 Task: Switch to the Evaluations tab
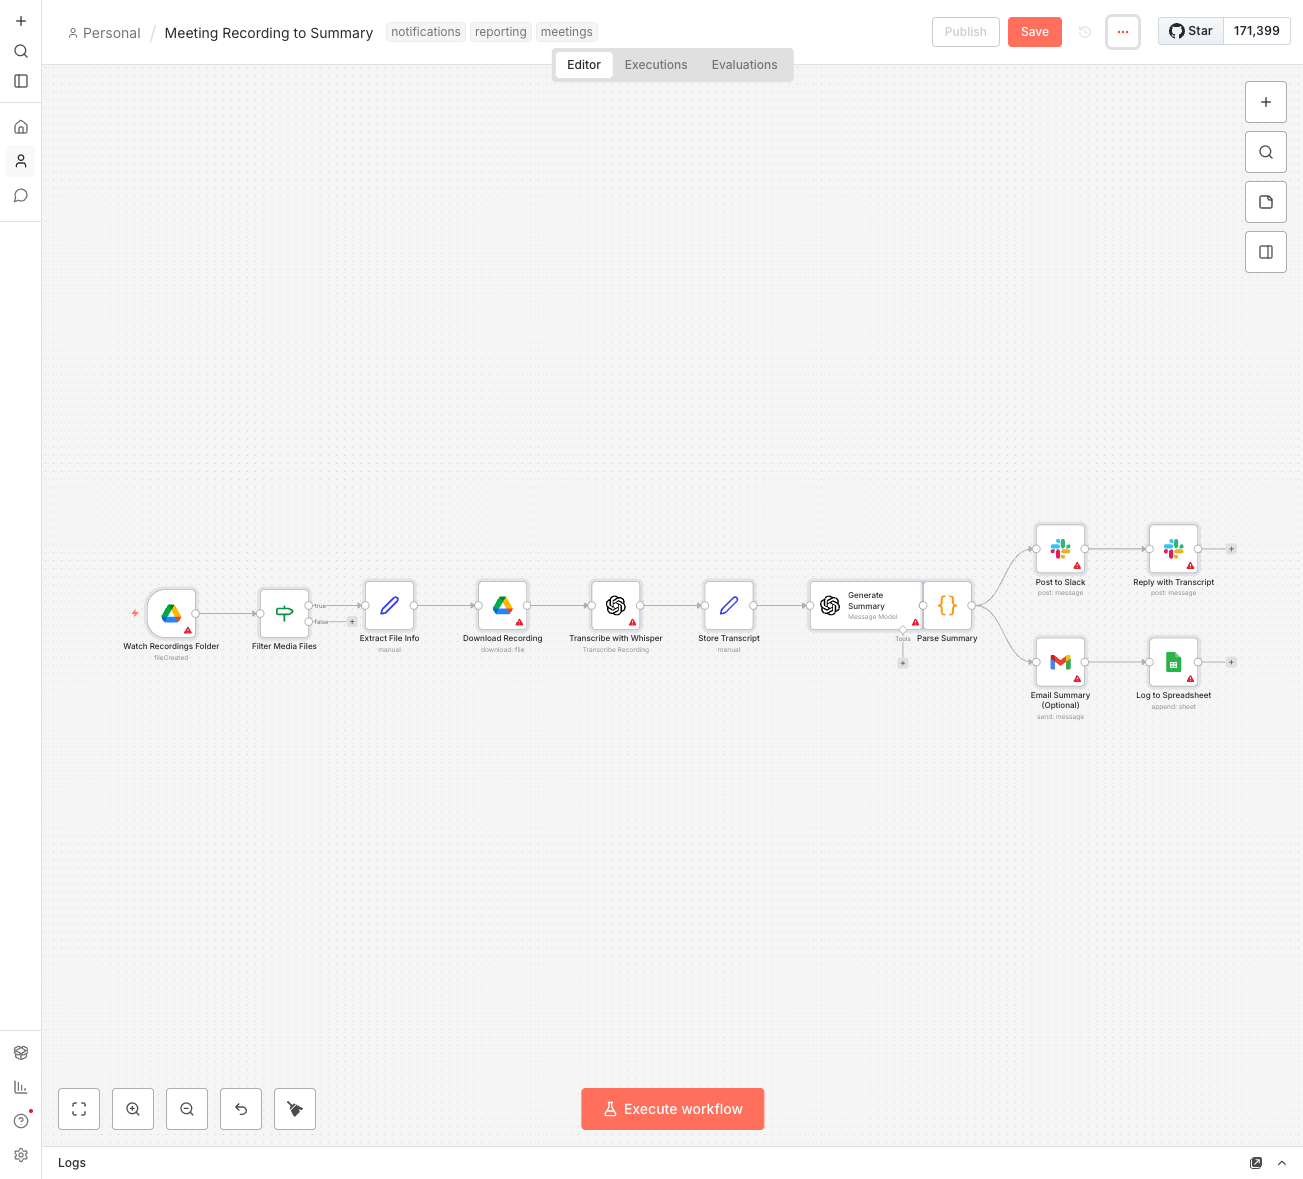pos(744,65)
